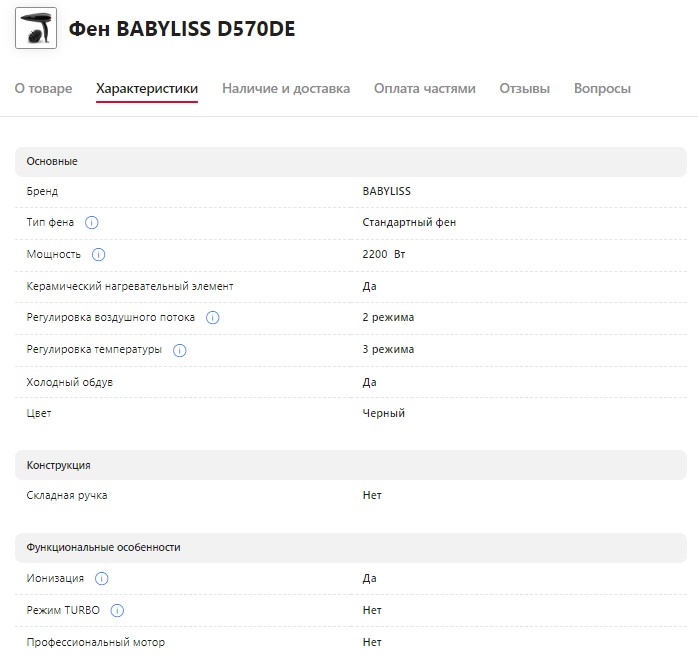
Task: Click the Профессиональный мотор label
Action: [x=96, y=642]
